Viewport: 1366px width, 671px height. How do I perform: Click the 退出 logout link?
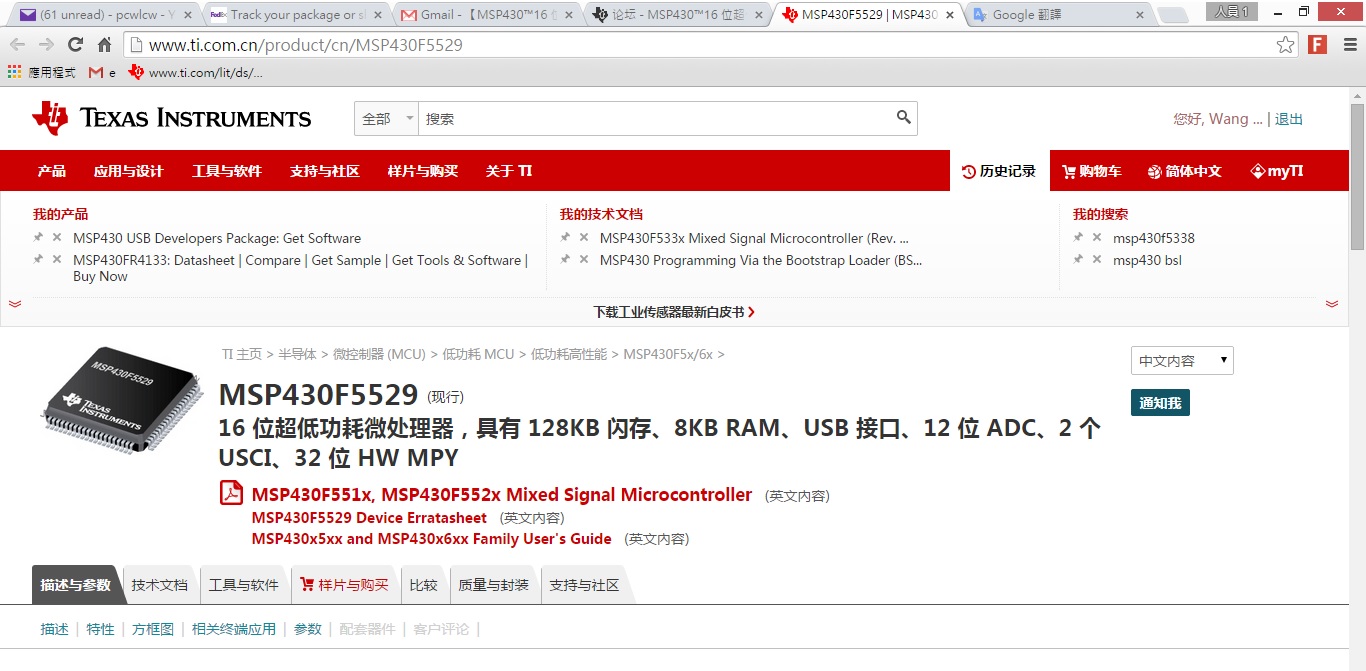[x=1289, y=119]
